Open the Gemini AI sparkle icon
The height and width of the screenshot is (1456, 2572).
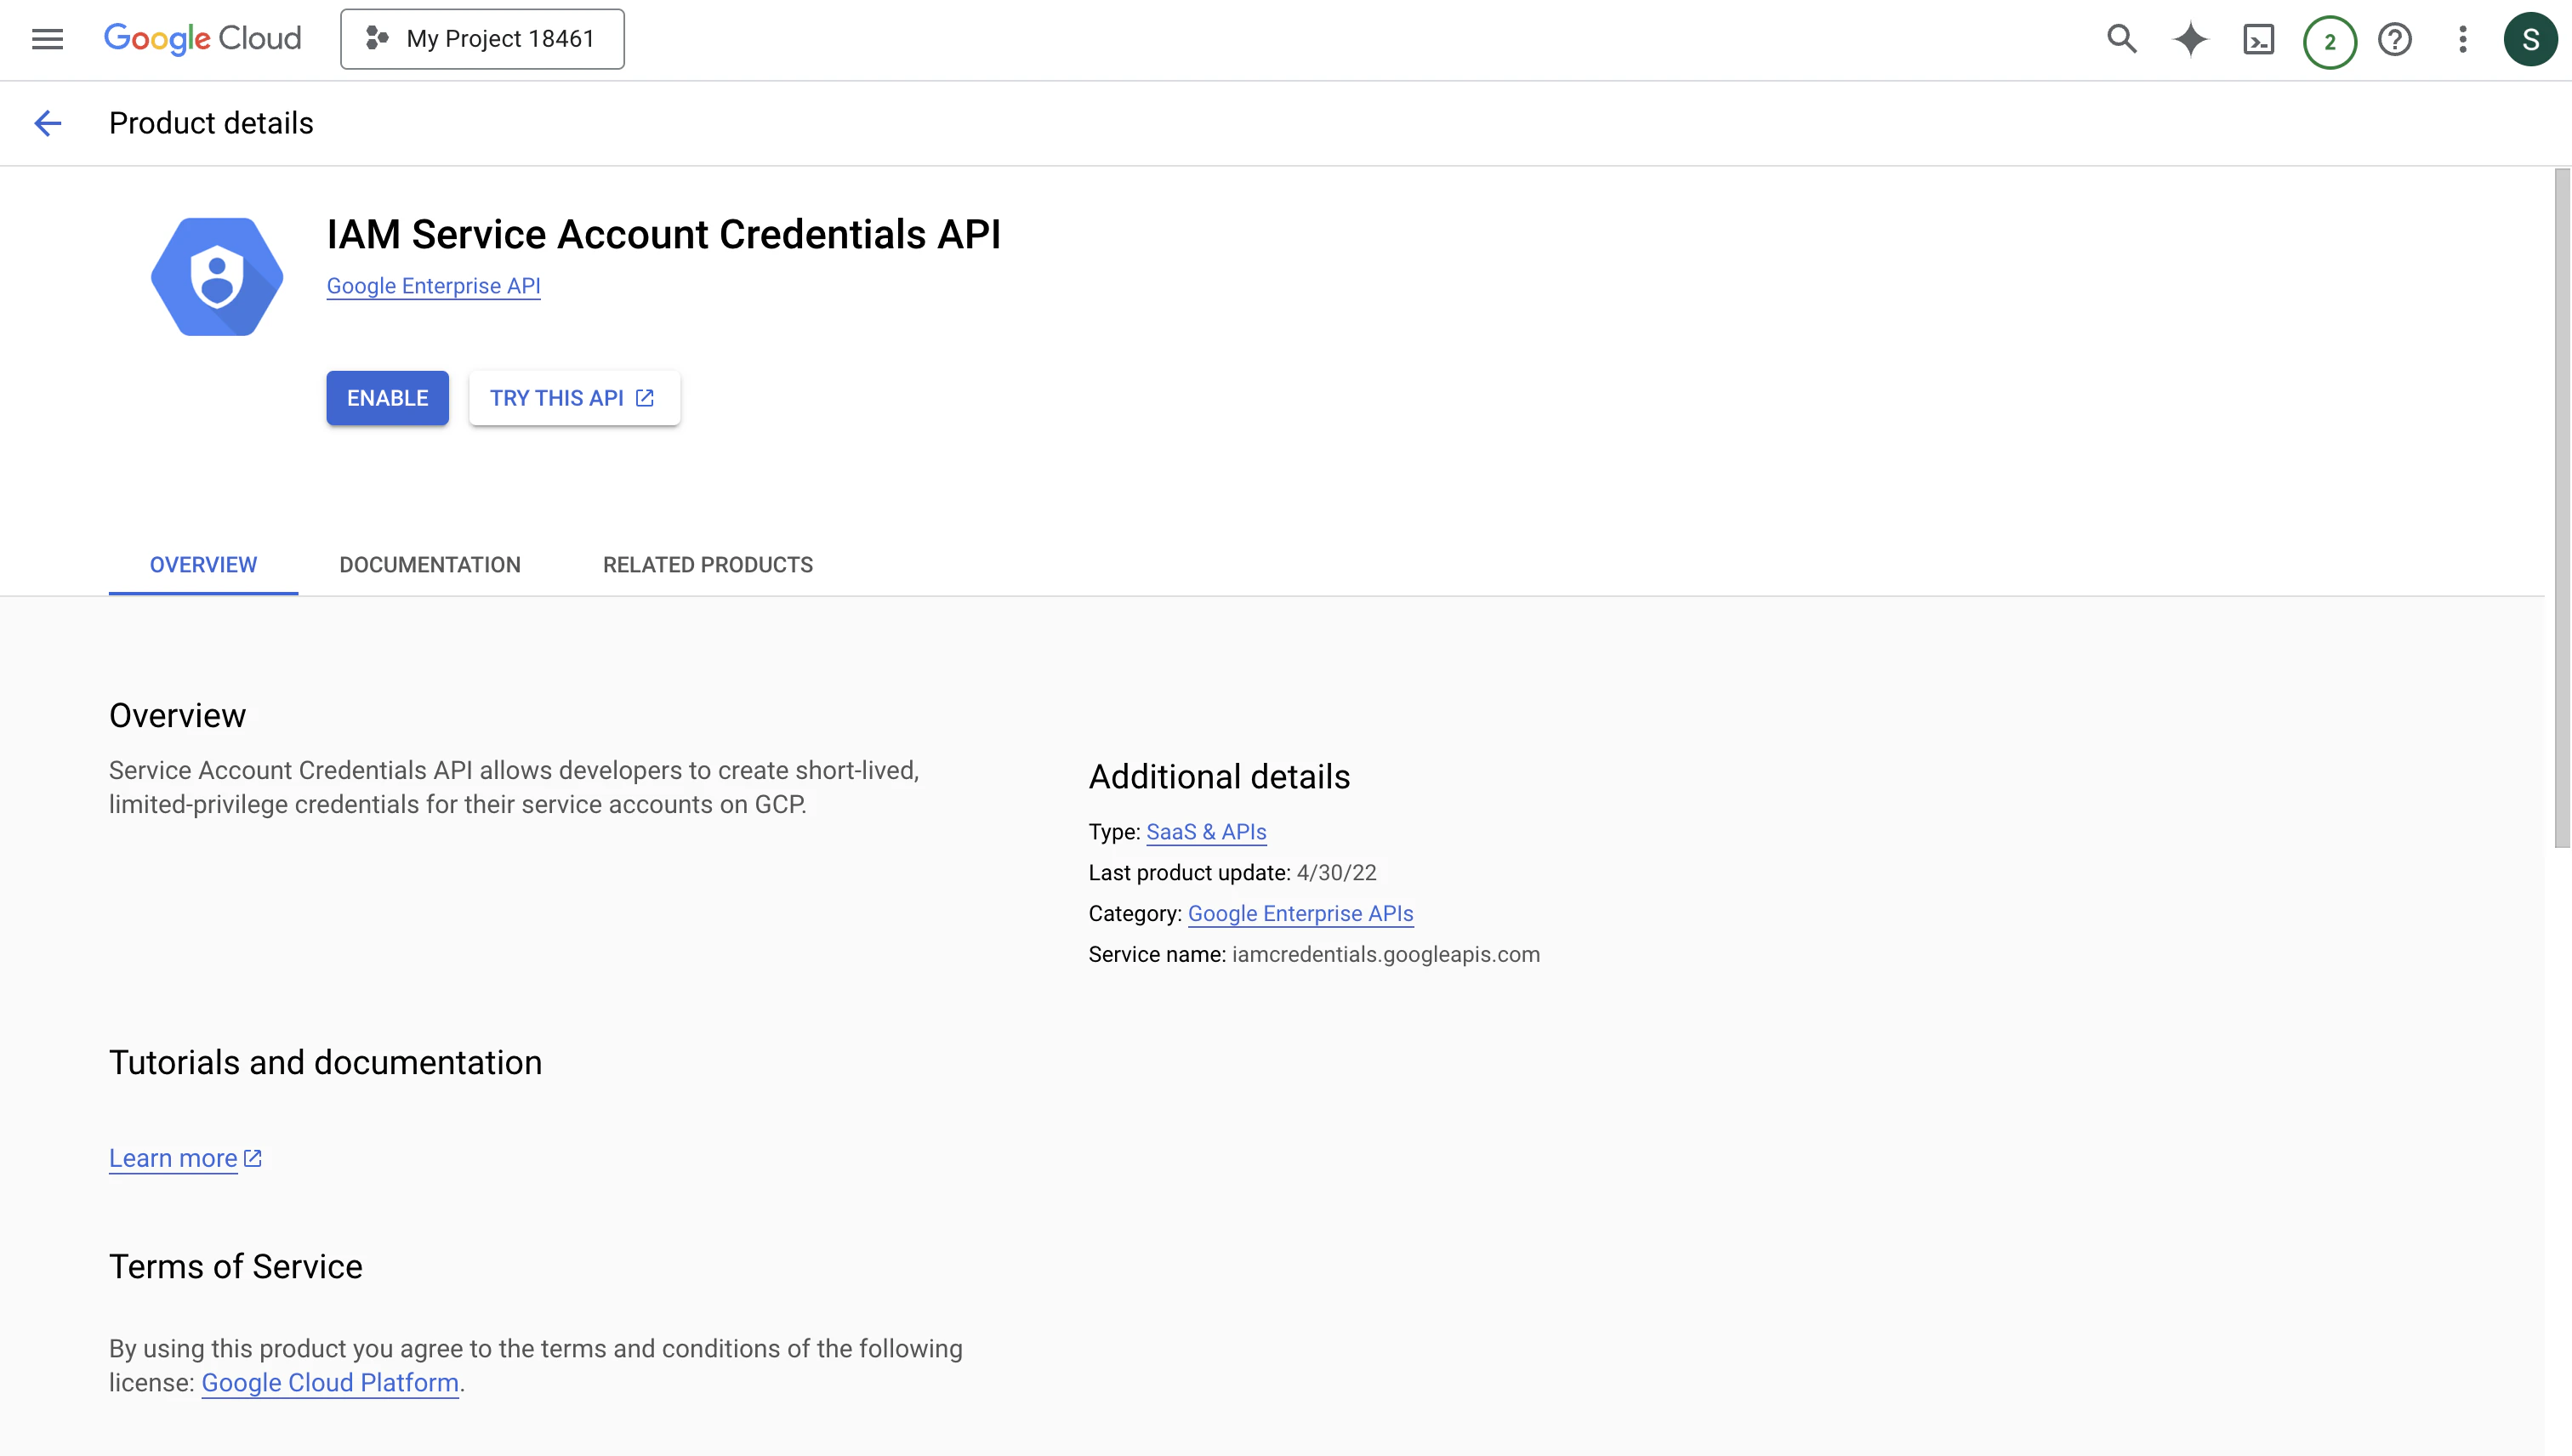click(2190, 39)
